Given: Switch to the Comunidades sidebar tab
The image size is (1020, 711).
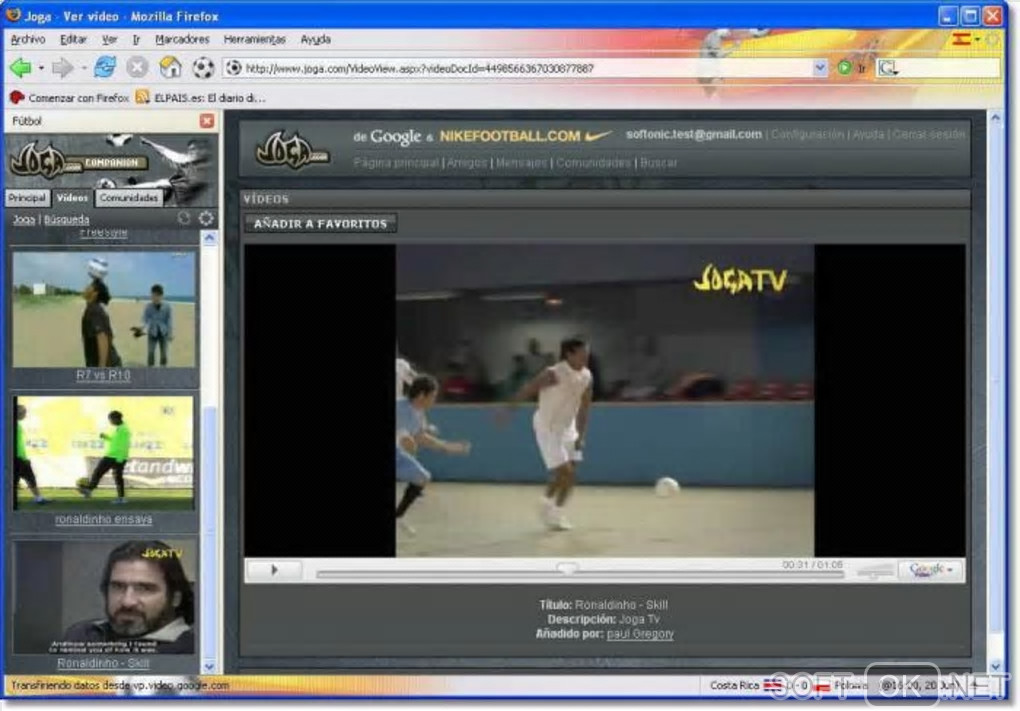Looking at the screenshot, I should click(129, 198).
